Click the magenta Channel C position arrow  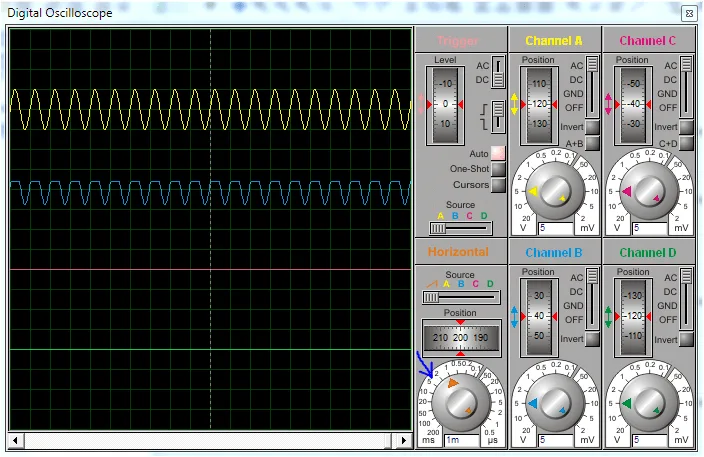(x=608, y=104)
